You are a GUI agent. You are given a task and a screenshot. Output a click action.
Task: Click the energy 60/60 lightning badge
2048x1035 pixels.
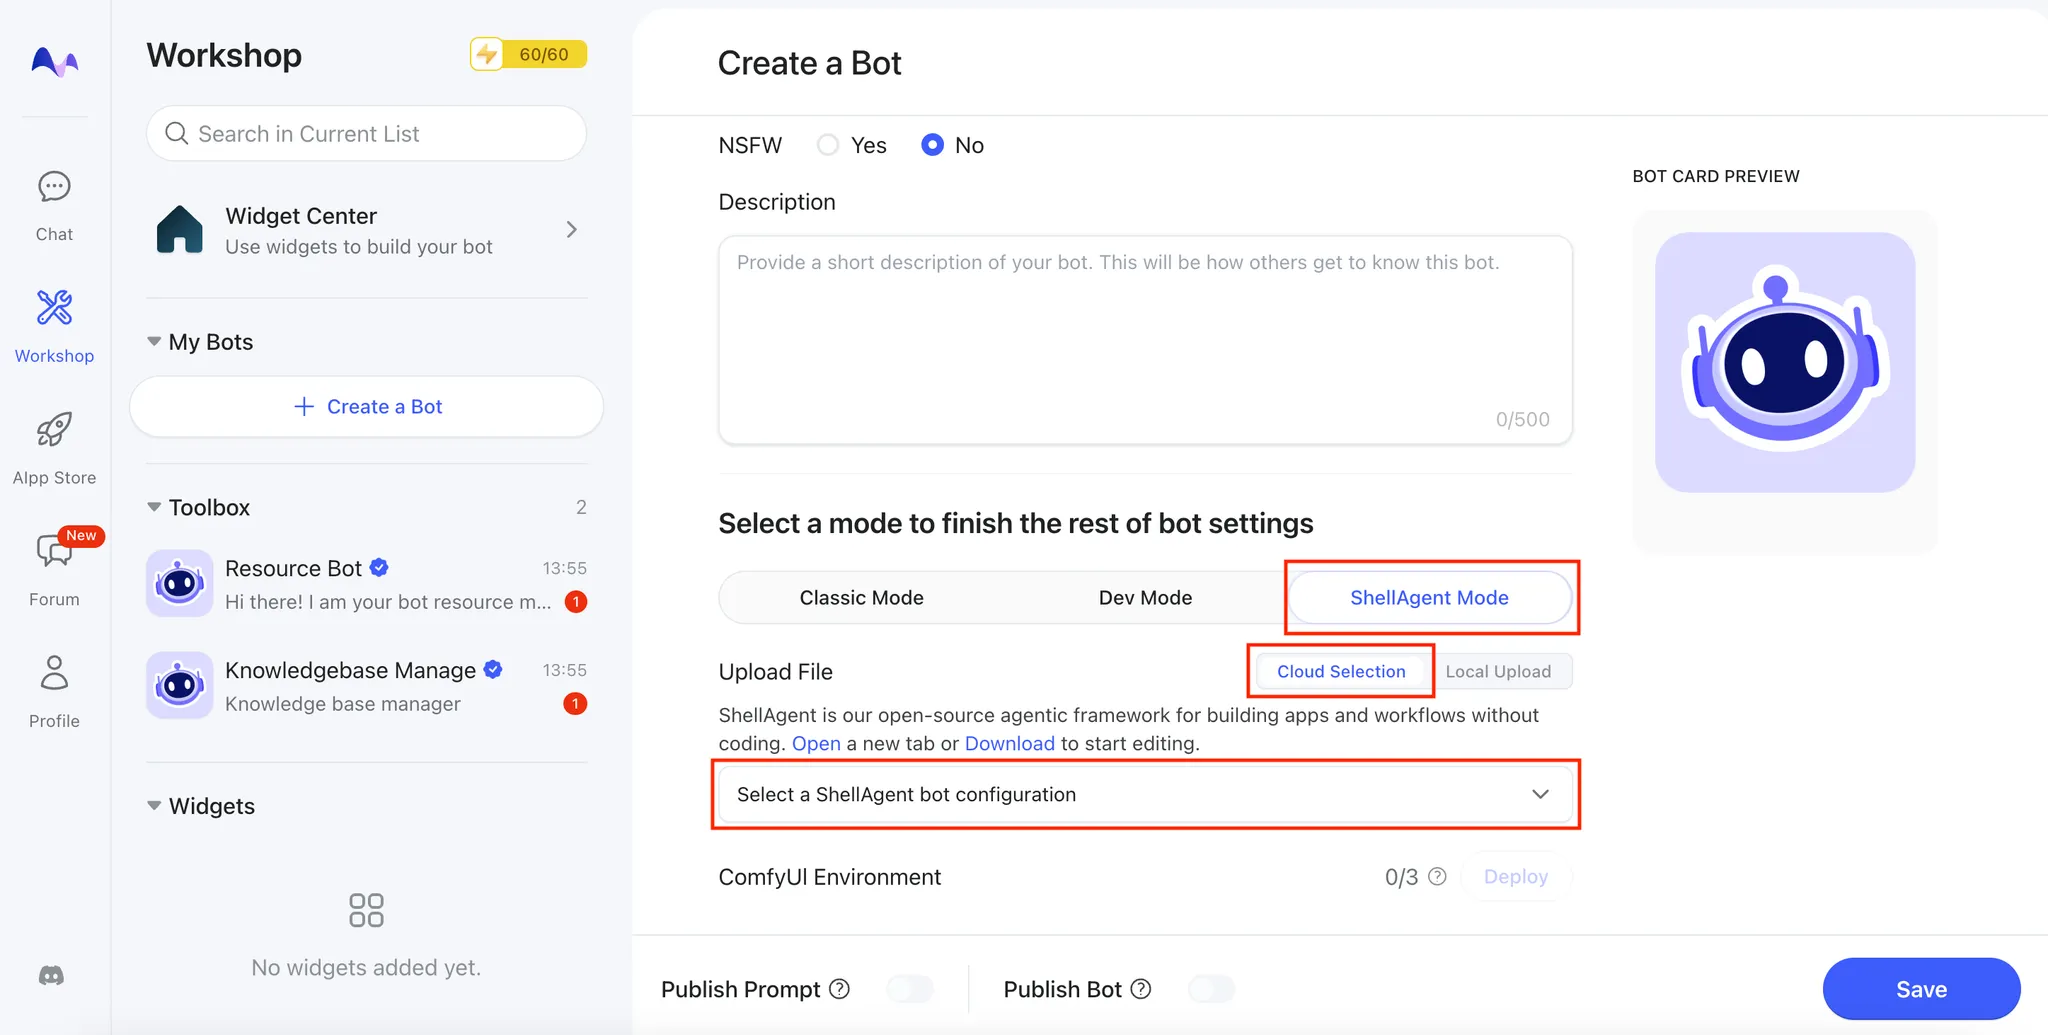(528, 54)
